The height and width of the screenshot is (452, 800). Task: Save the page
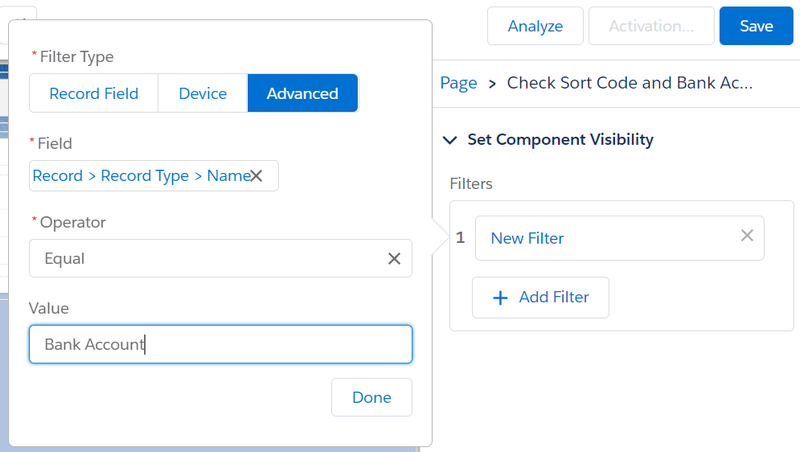pos(756,26)
